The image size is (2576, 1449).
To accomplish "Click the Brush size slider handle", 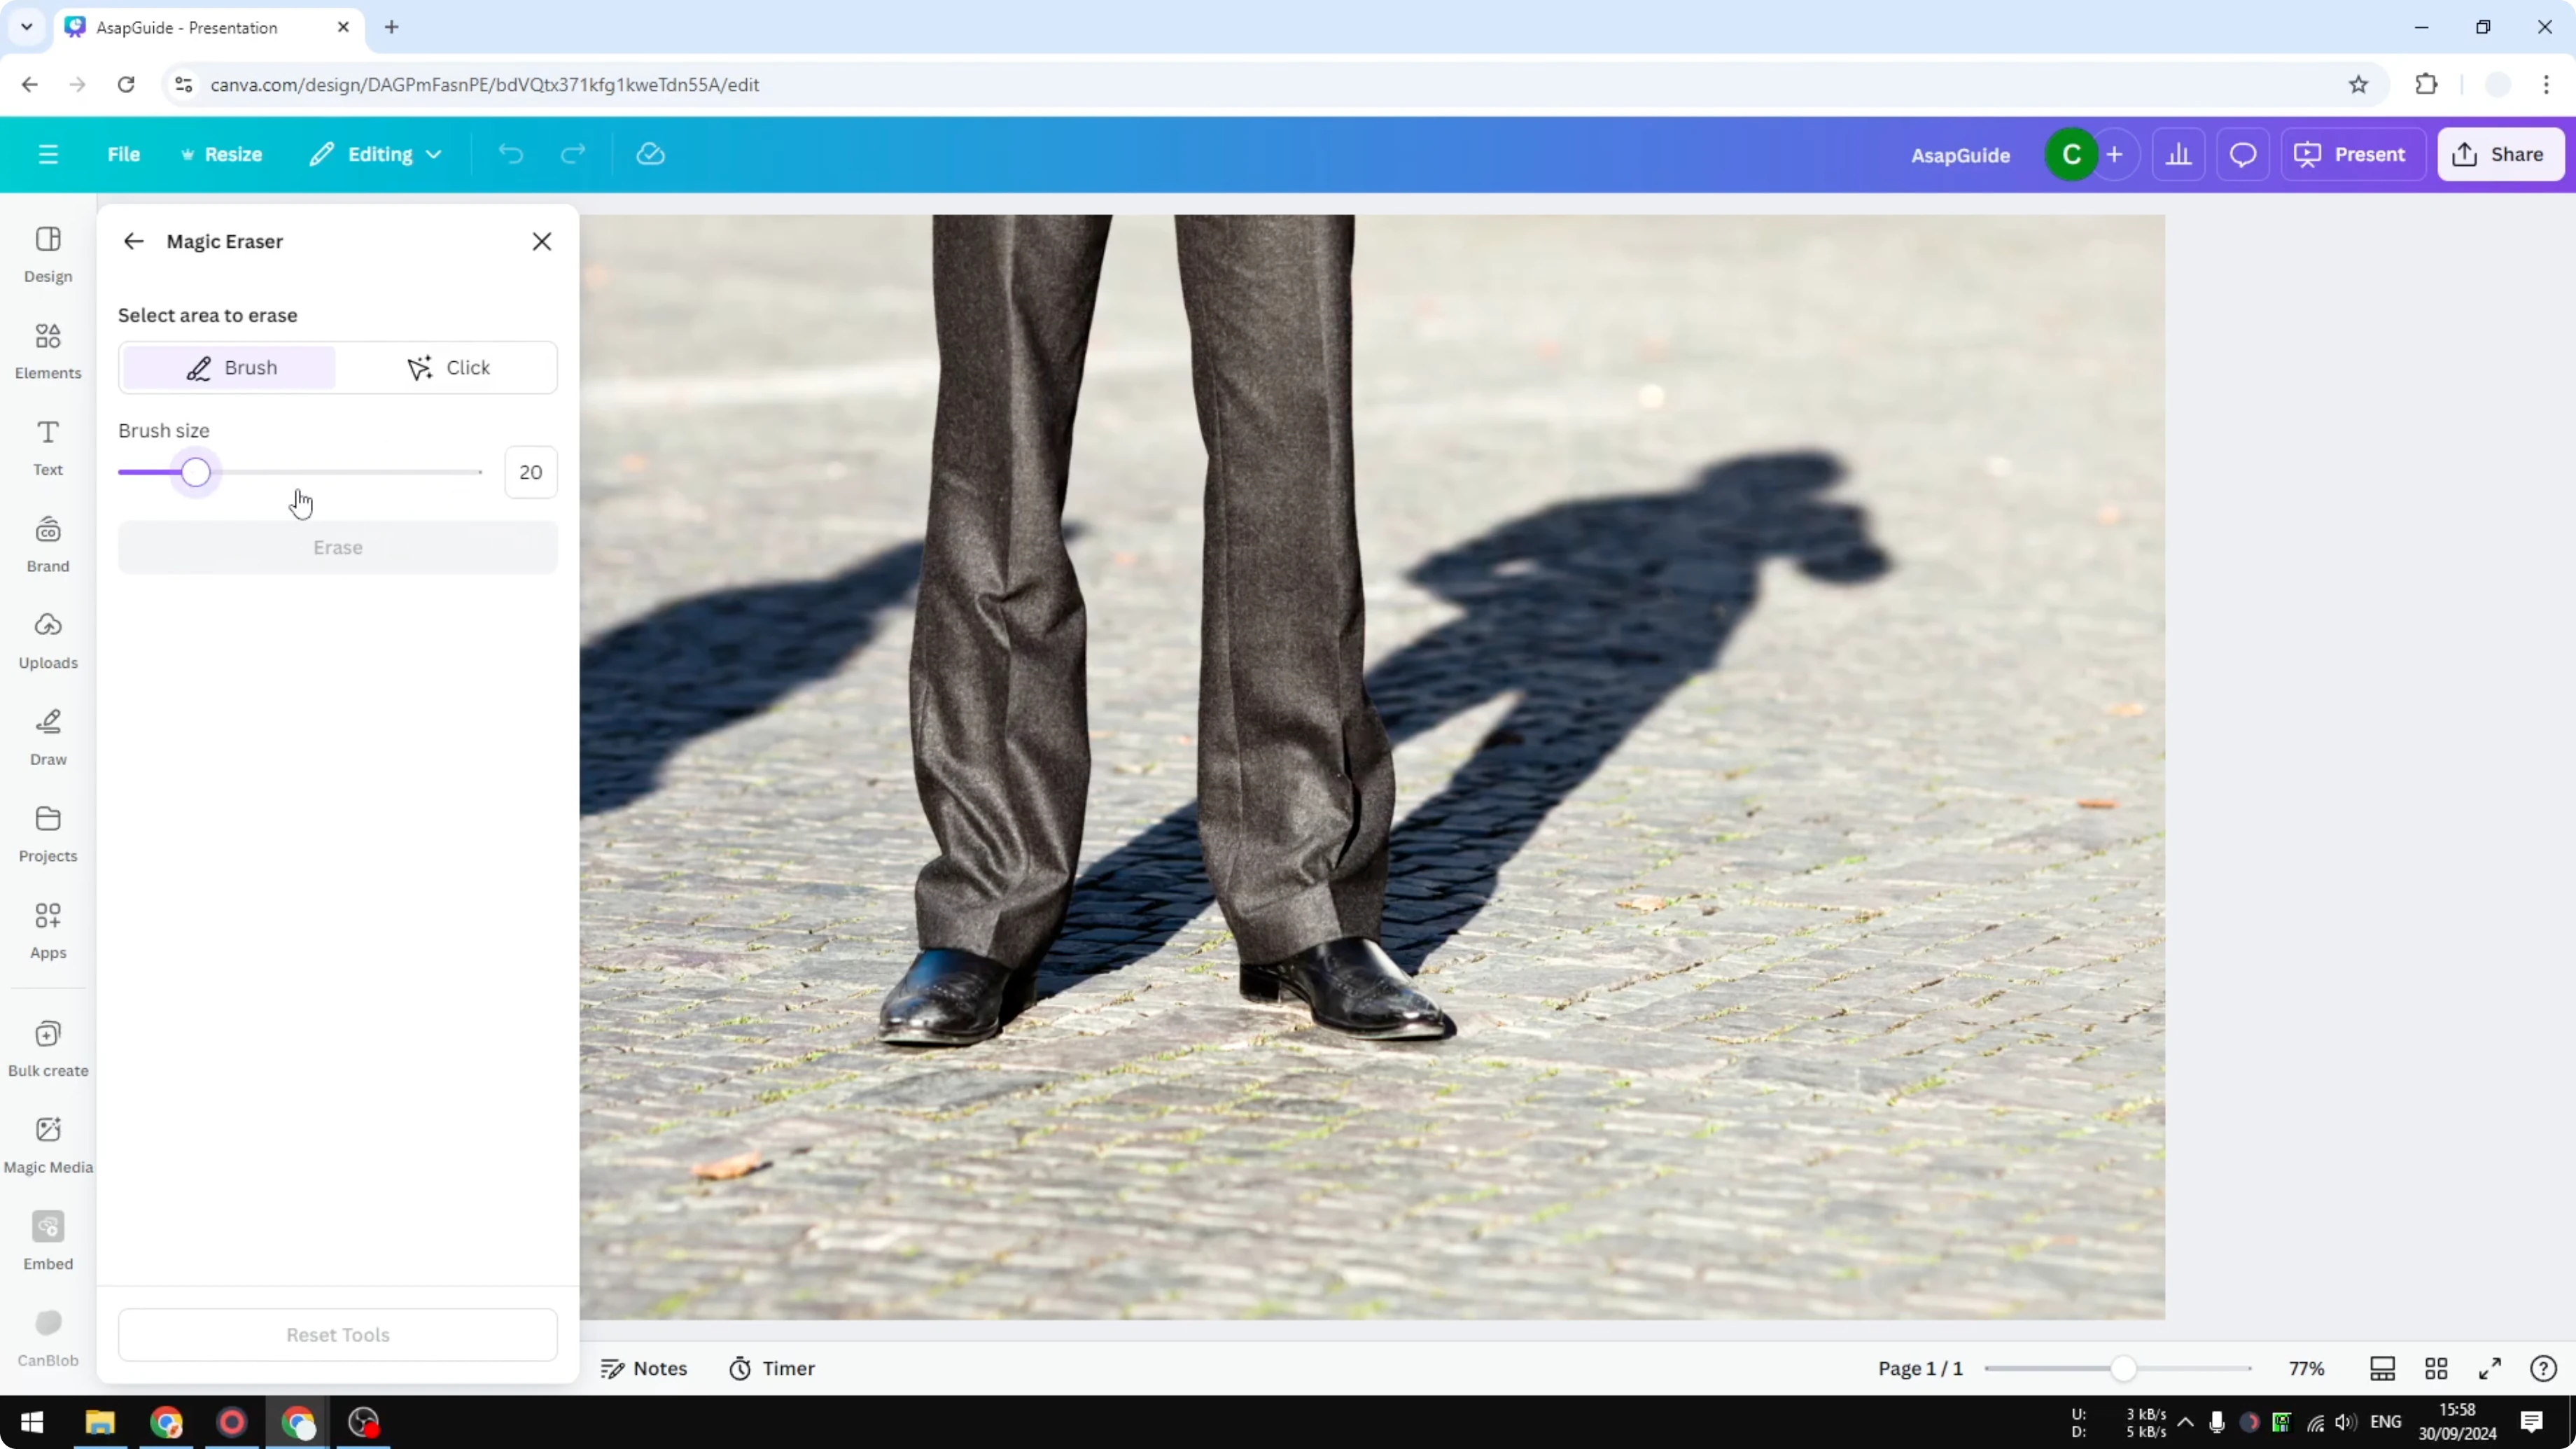I will pos(196,472).
